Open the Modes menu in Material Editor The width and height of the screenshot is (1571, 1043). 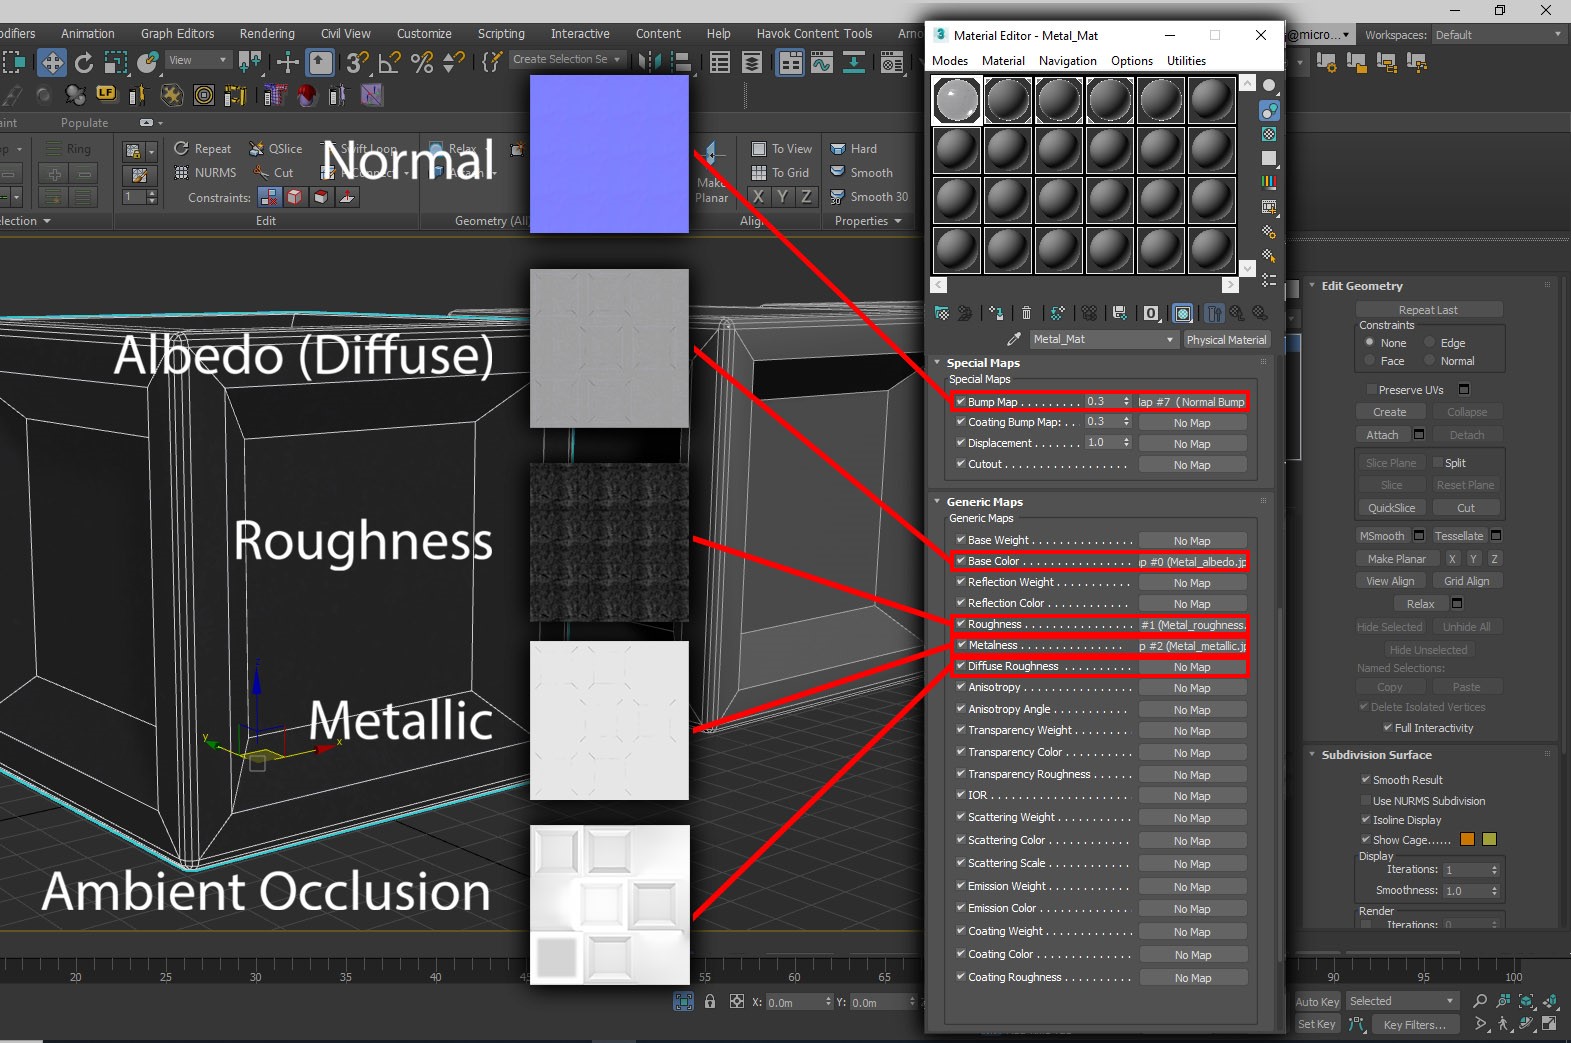[x=950, y=60]
